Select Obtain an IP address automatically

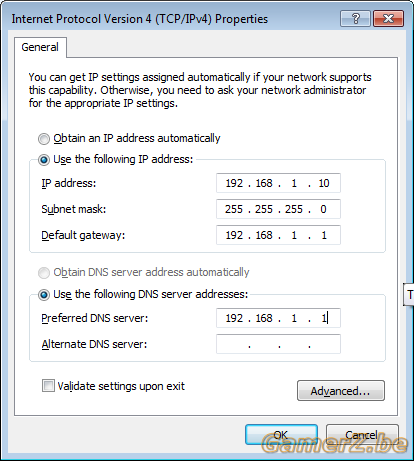tap(44, 139)
